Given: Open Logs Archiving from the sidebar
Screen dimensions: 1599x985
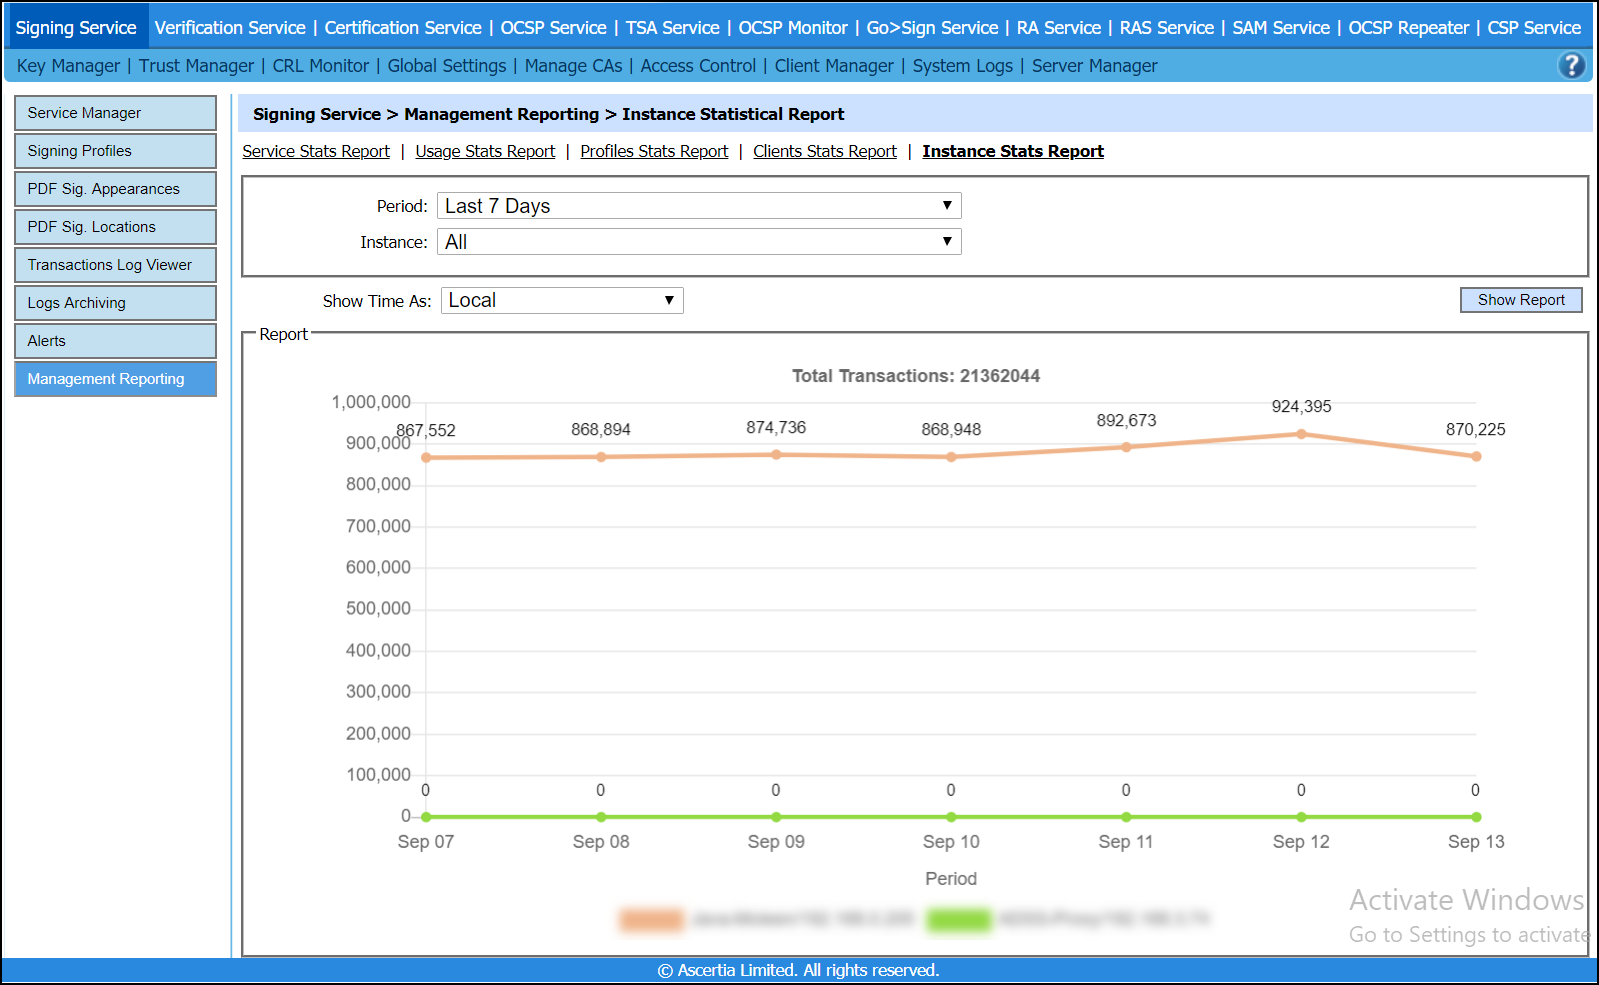Looking at the screenshot, I should [x=115, y=303].
